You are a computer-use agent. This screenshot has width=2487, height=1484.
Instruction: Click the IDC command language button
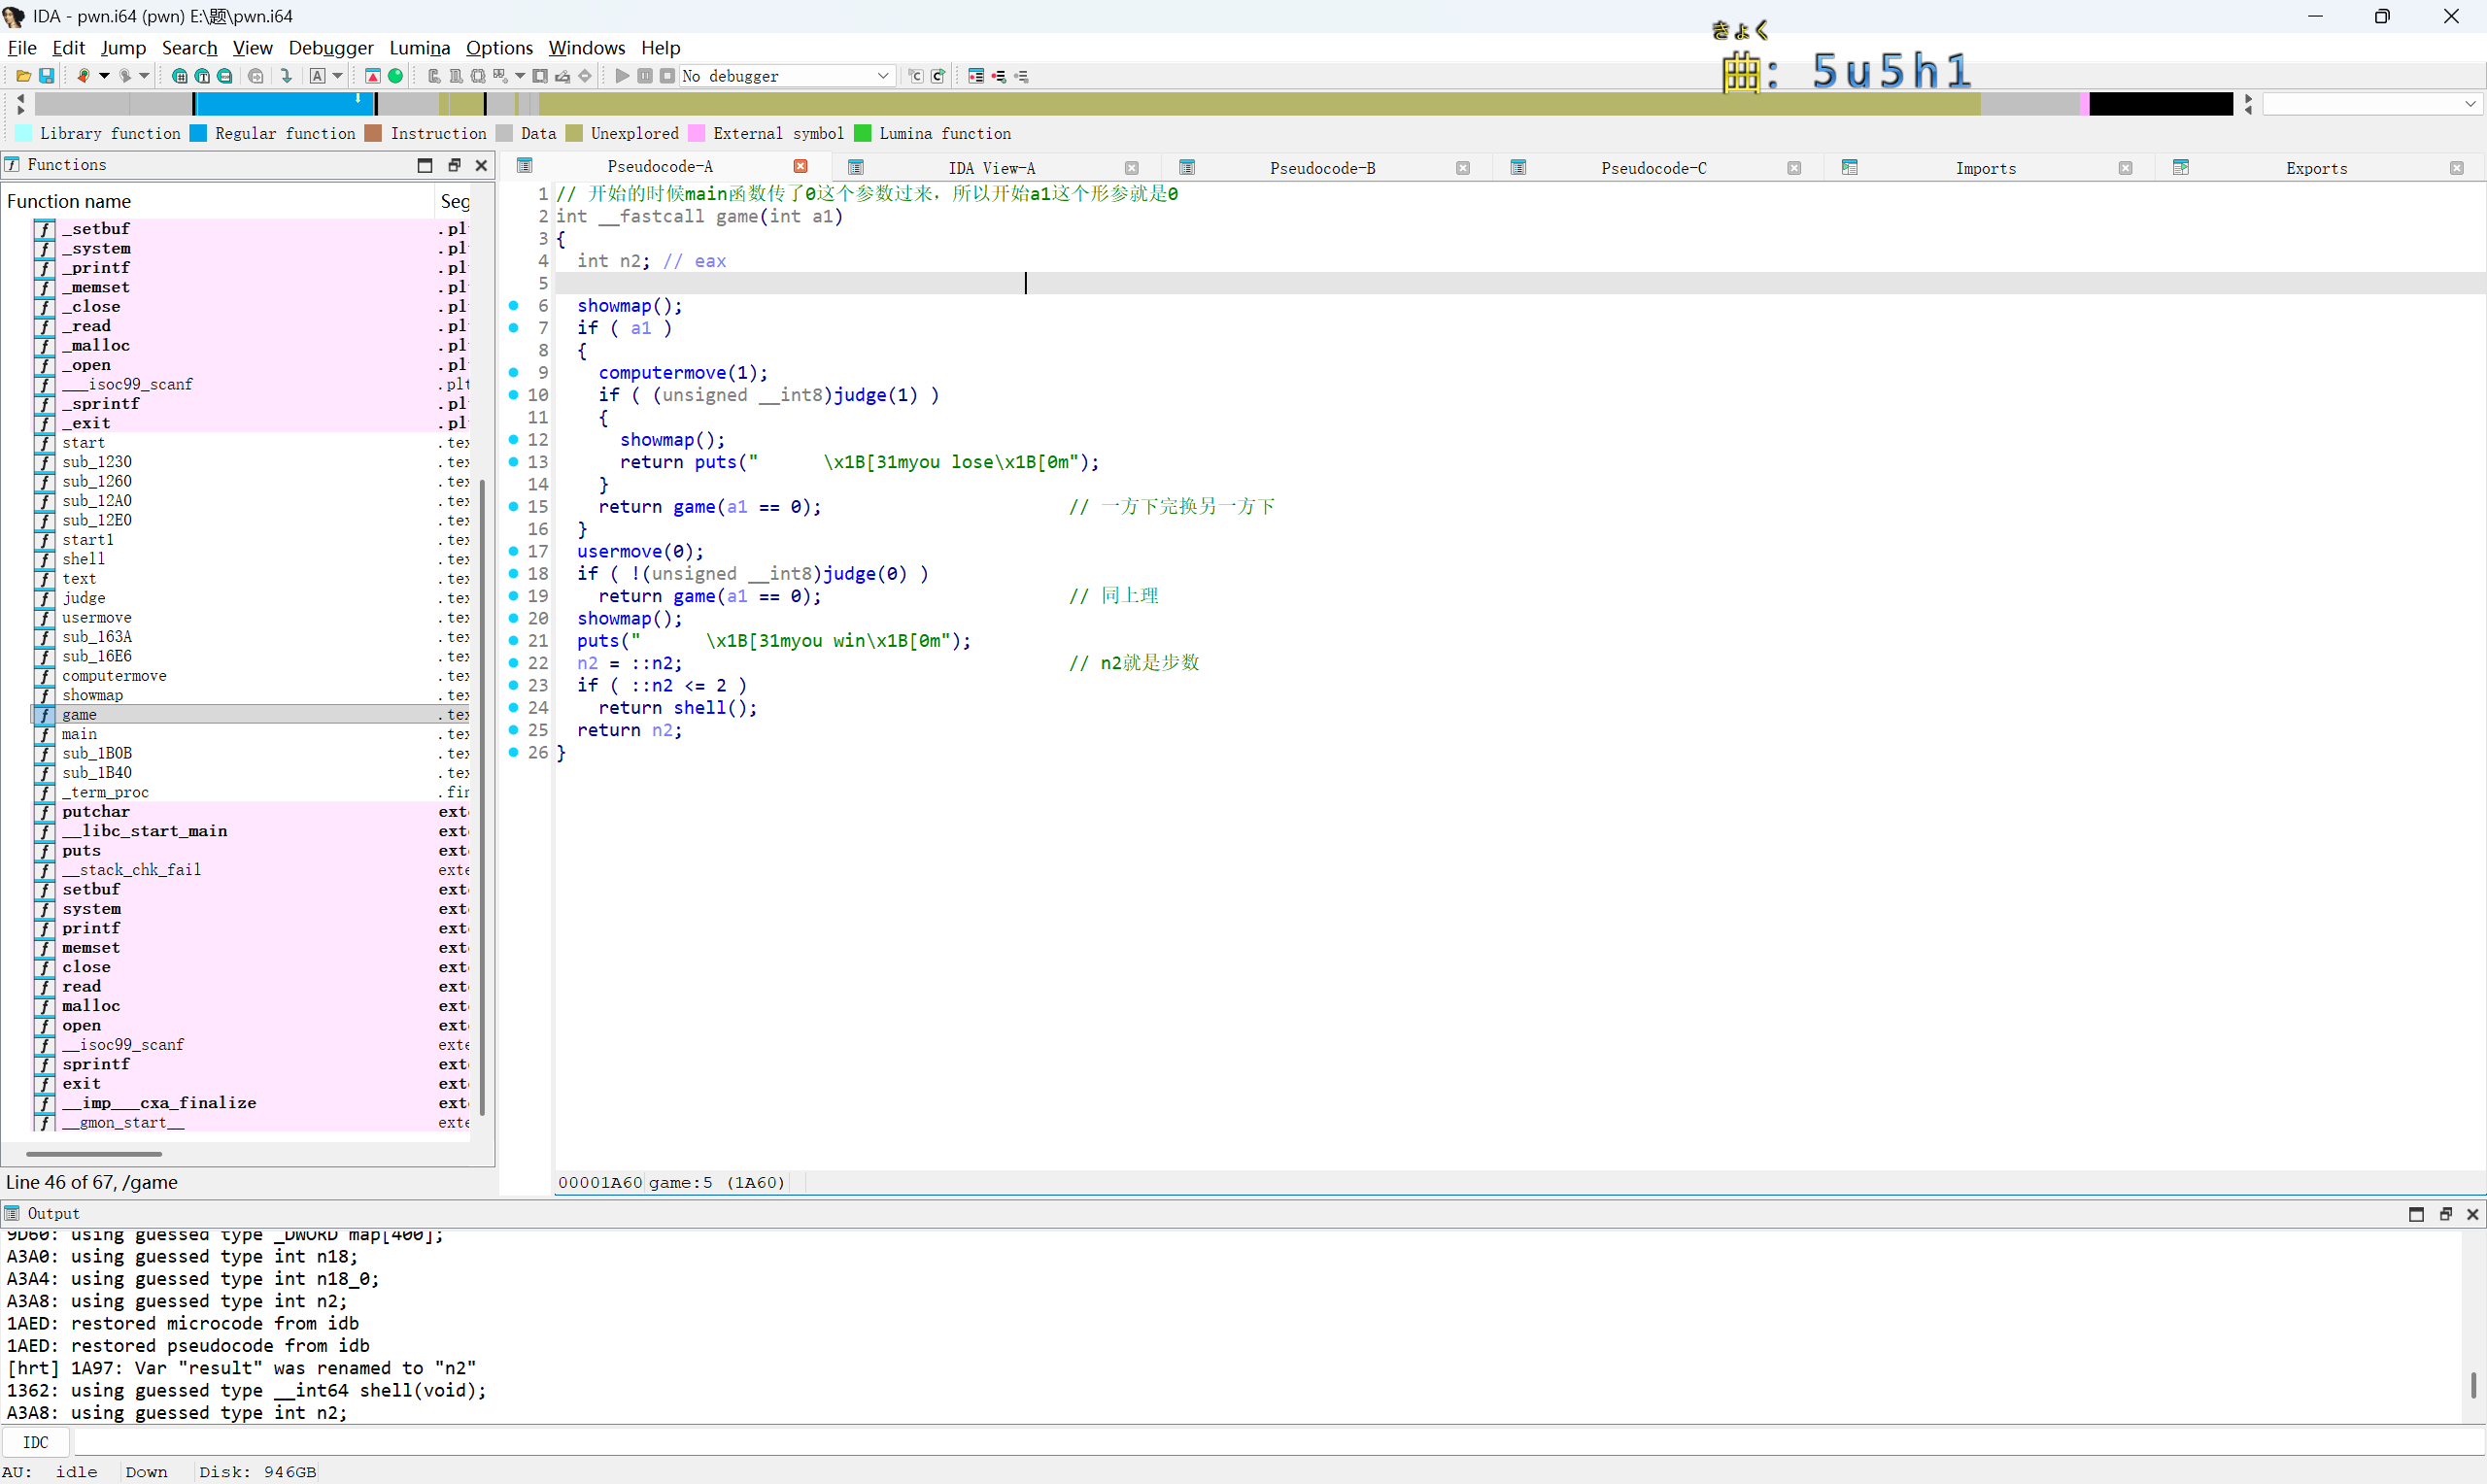tap(35, 1442)
